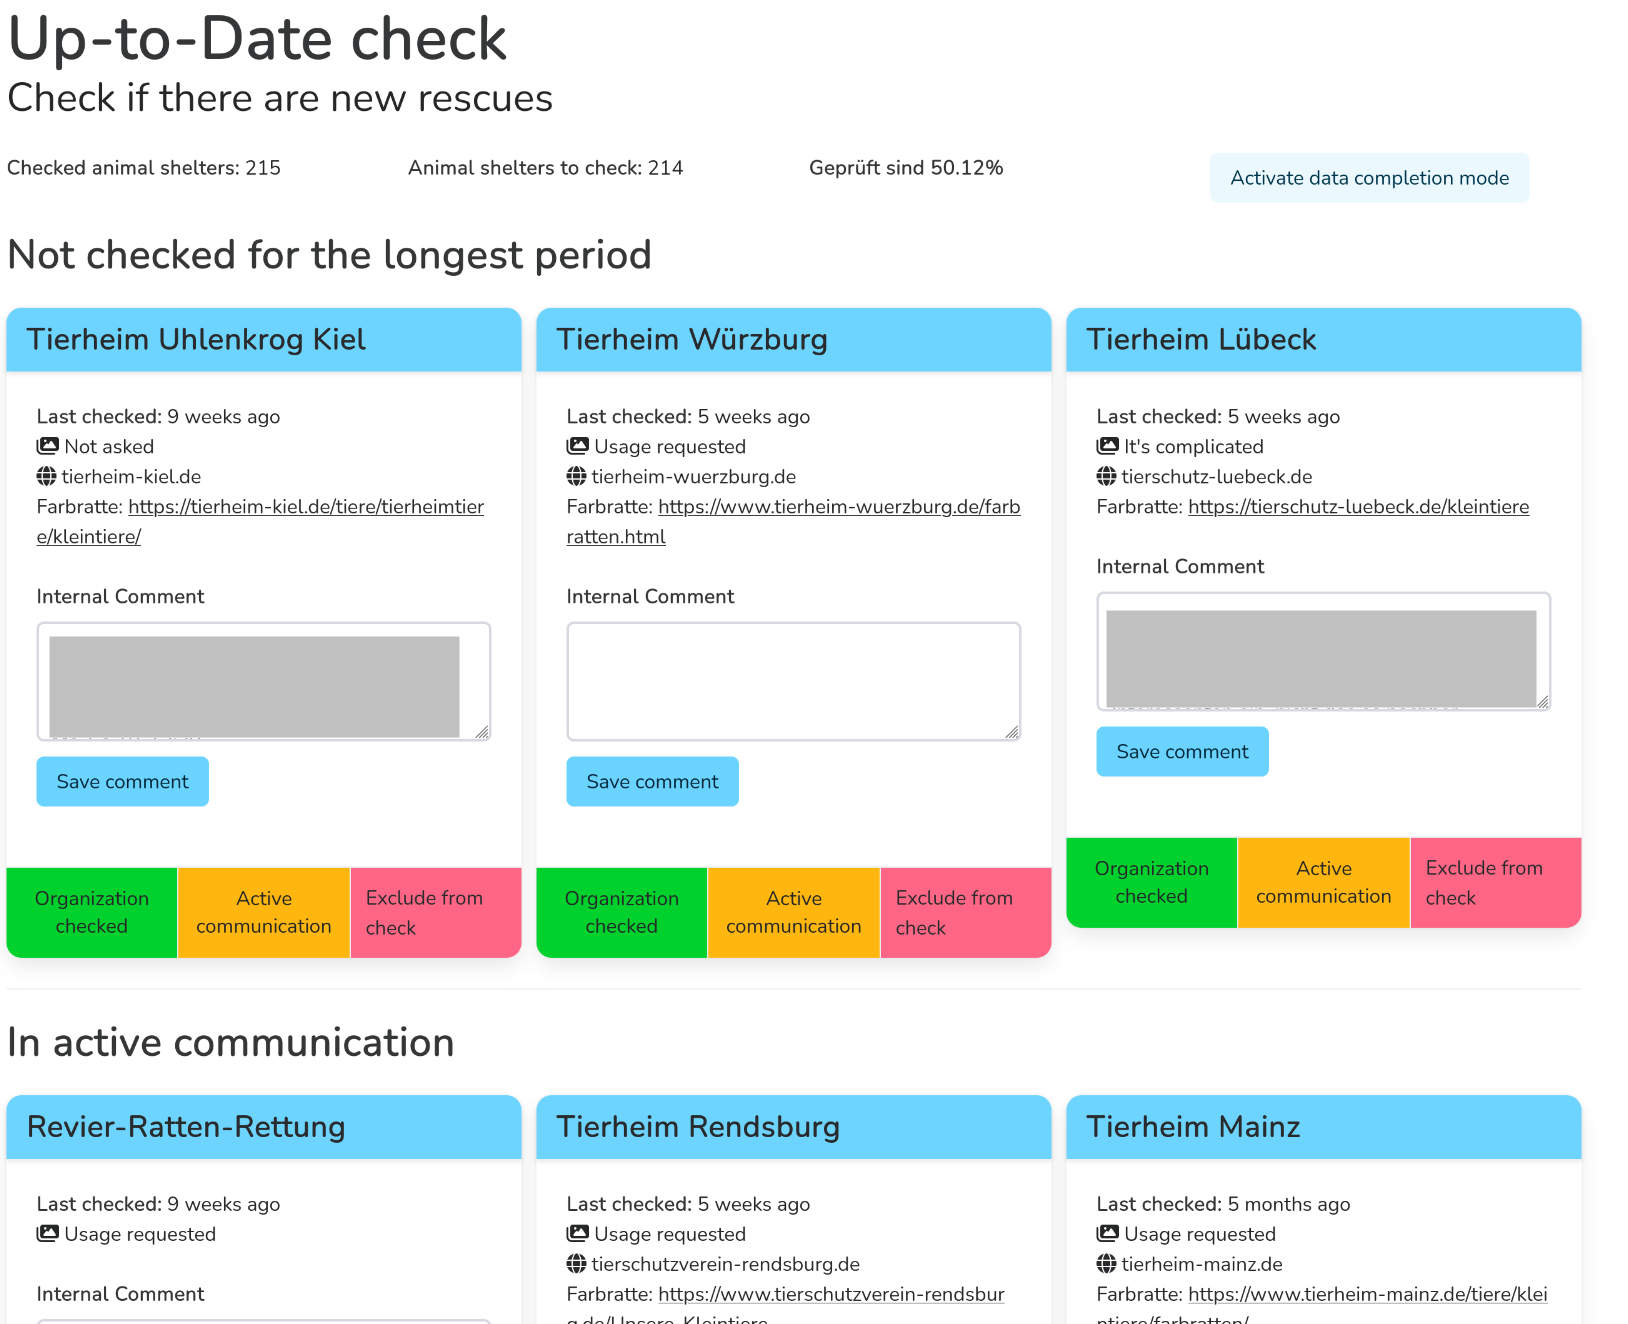
Task: Exclude Tierheim Lübeck from check
Action: pyautogui.click(x=1494, y=882)
